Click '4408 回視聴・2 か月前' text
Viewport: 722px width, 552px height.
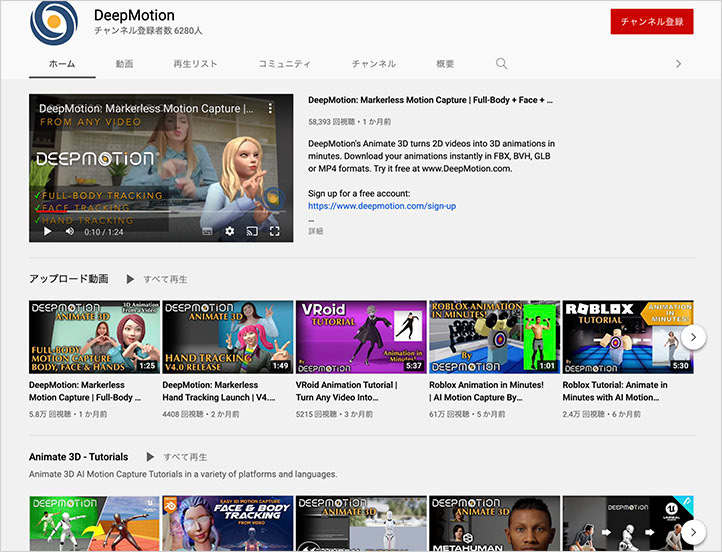tap(201, 414)
